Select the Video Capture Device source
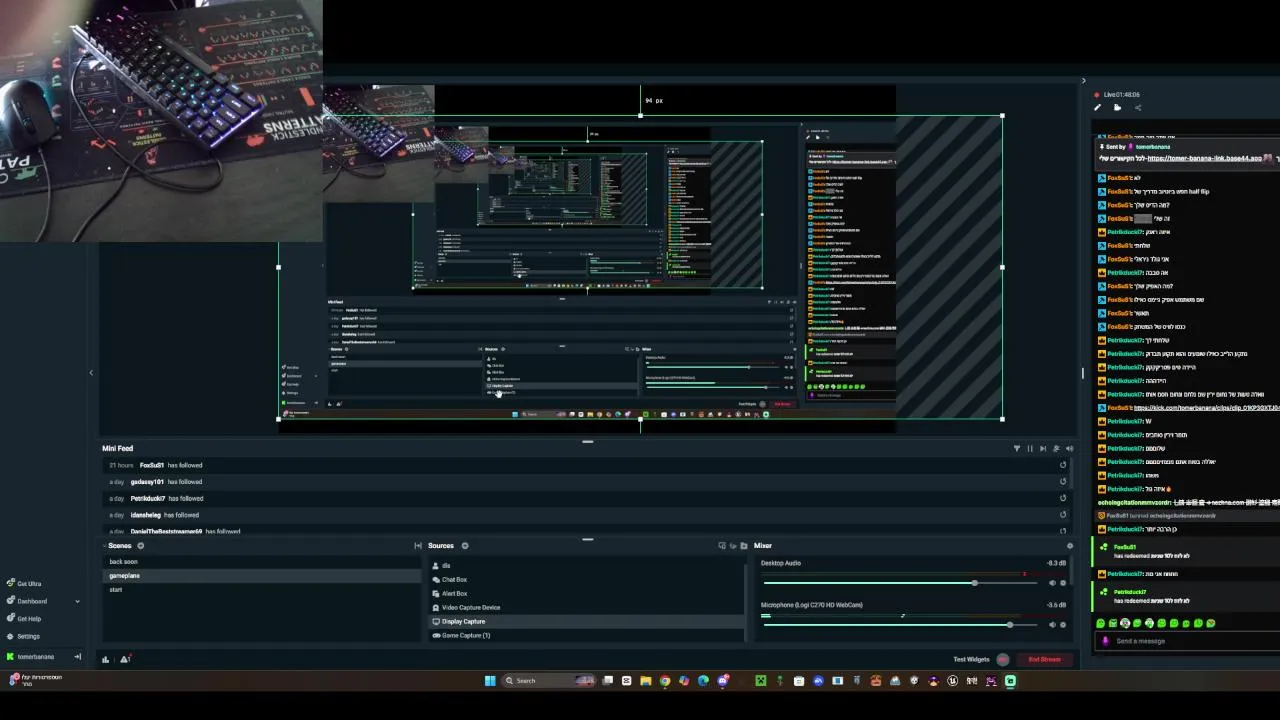 coord(587,608)
